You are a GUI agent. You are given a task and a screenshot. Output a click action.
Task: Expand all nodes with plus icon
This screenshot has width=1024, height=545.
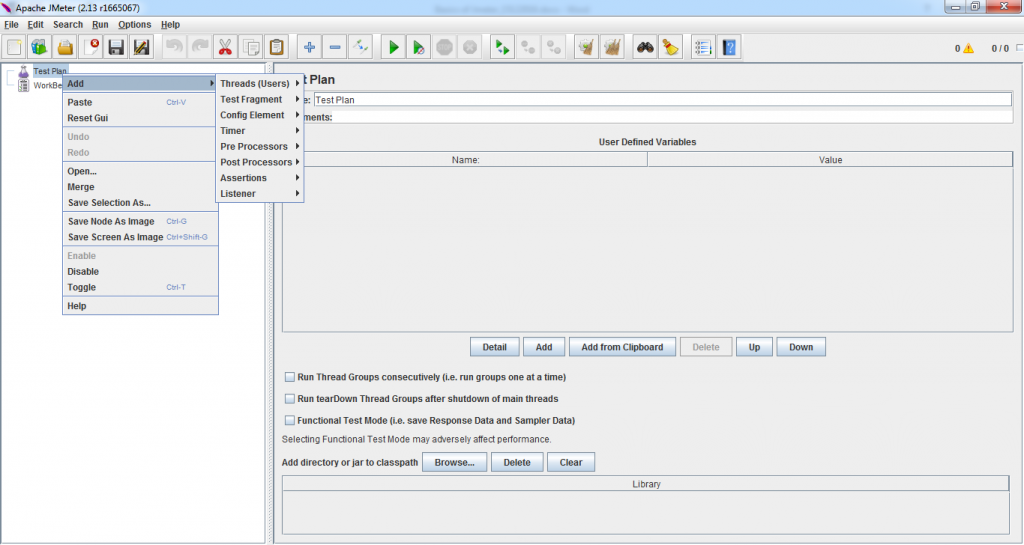(x=310, y=48)
